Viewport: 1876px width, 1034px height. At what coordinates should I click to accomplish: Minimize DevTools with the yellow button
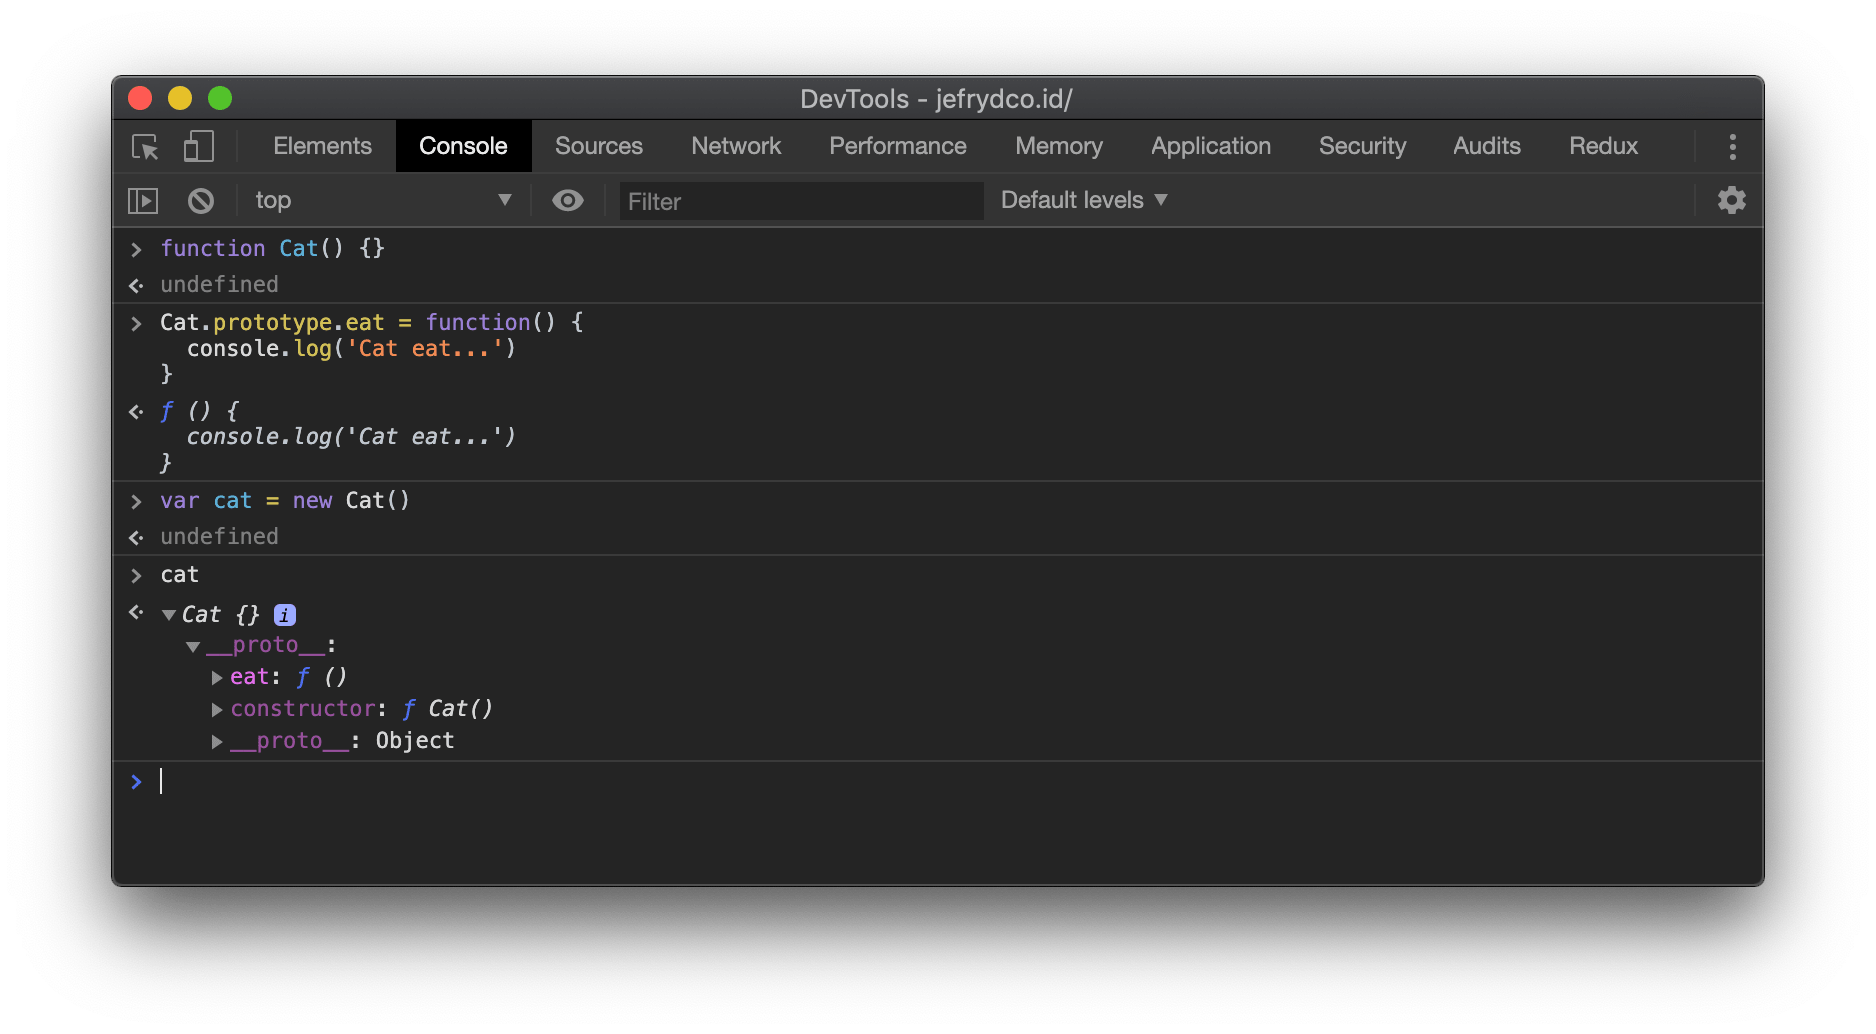click(x=180, y=98)
